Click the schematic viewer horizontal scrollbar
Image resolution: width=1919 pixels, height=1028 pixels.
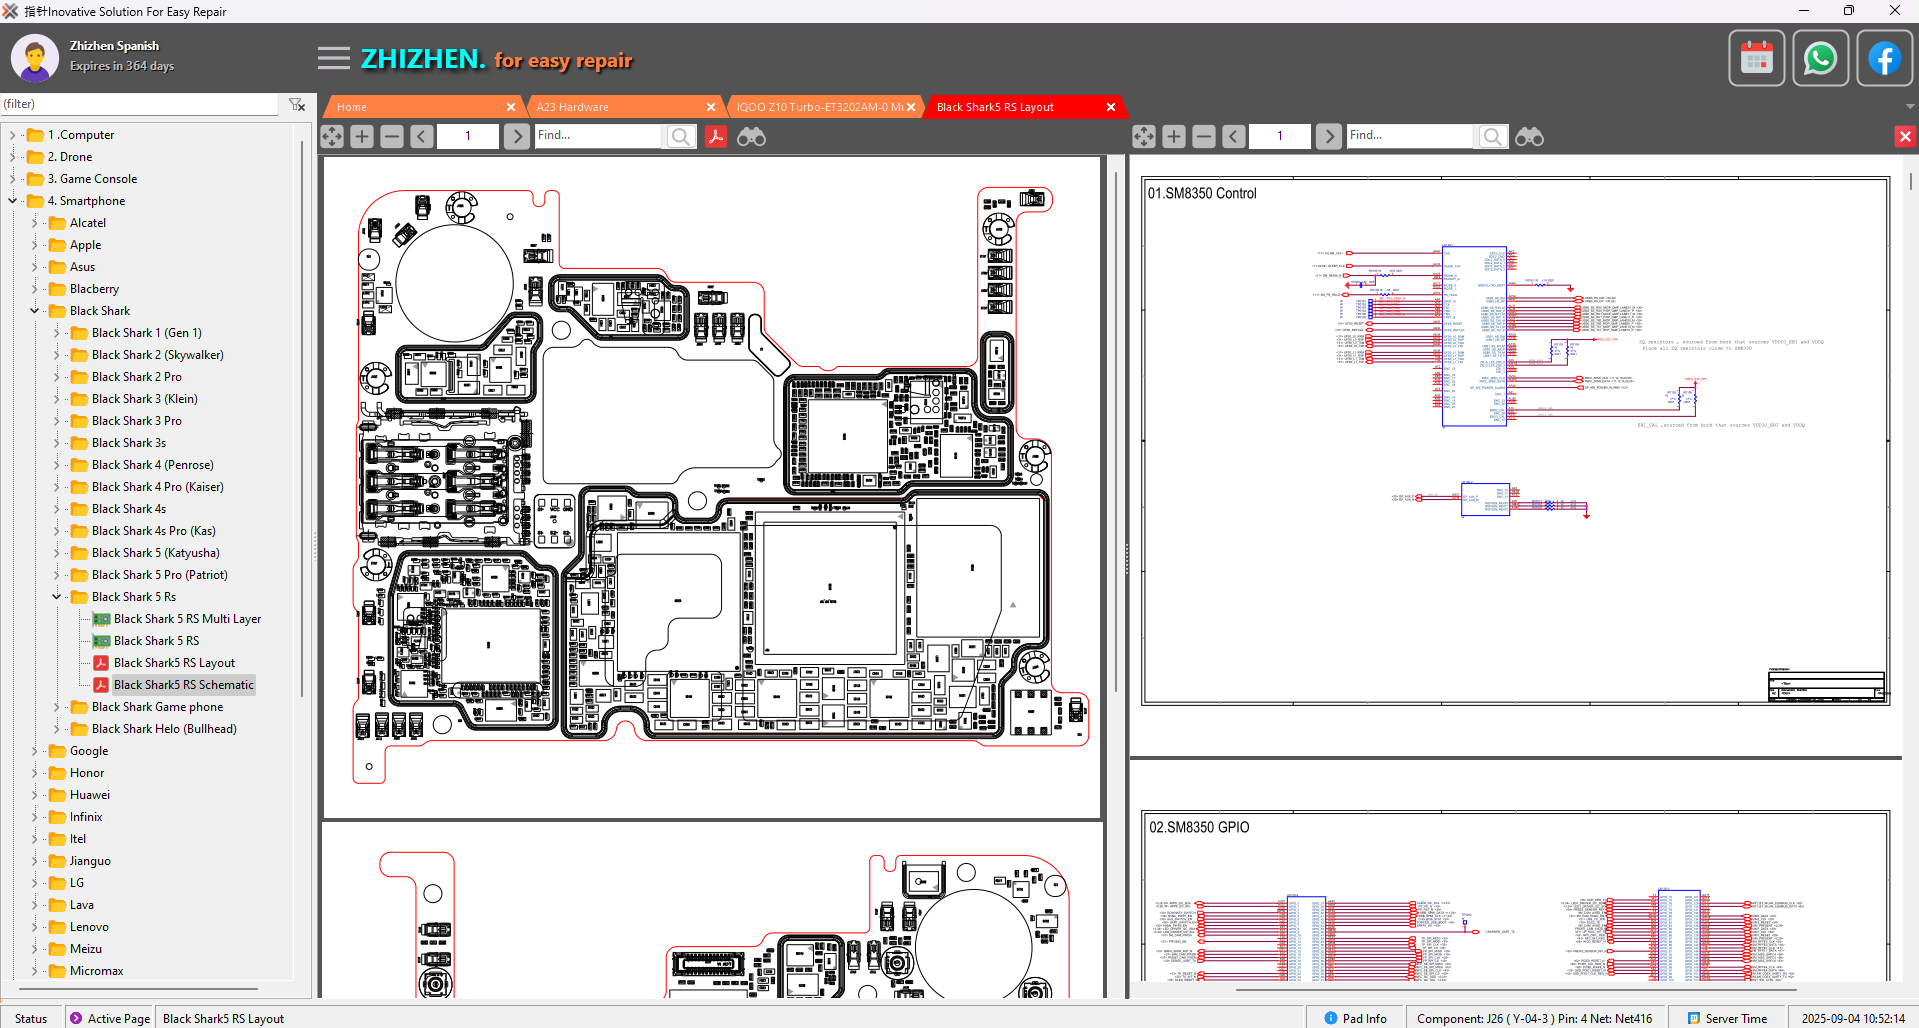[1517, 990]
